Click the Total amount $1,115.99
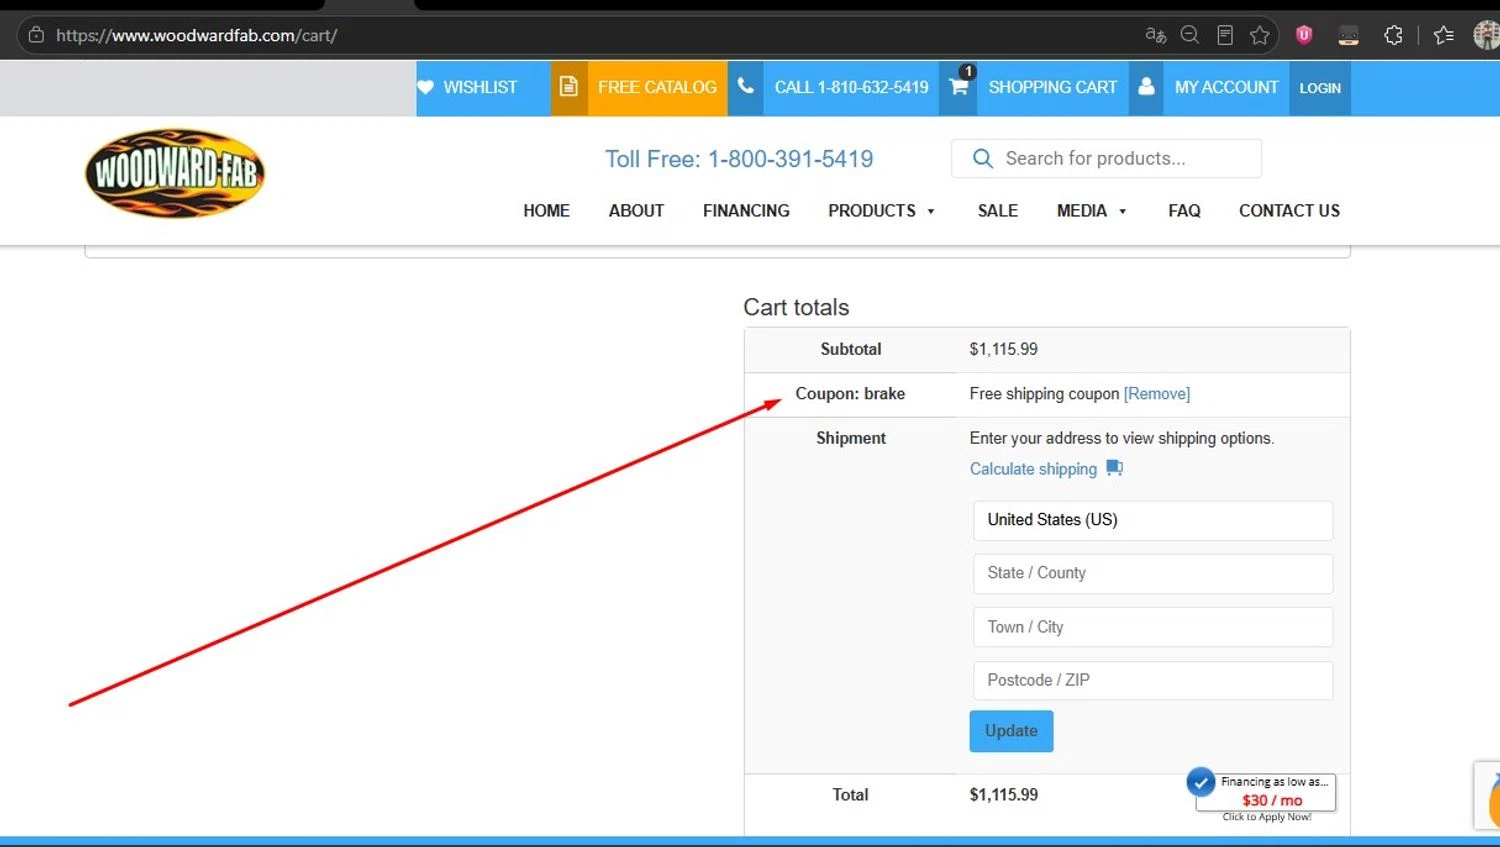This screenshot has width=1500, height=847. [1003, 795]
